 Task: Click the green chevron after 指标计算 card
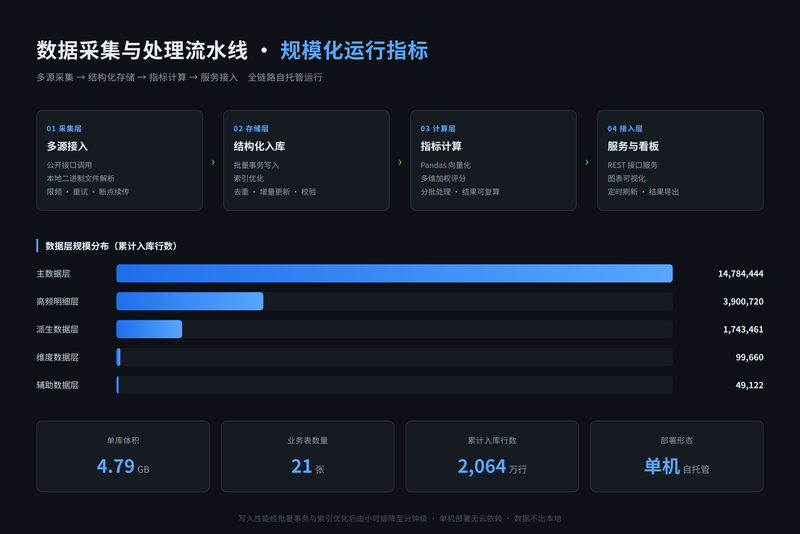pos(587,162)
